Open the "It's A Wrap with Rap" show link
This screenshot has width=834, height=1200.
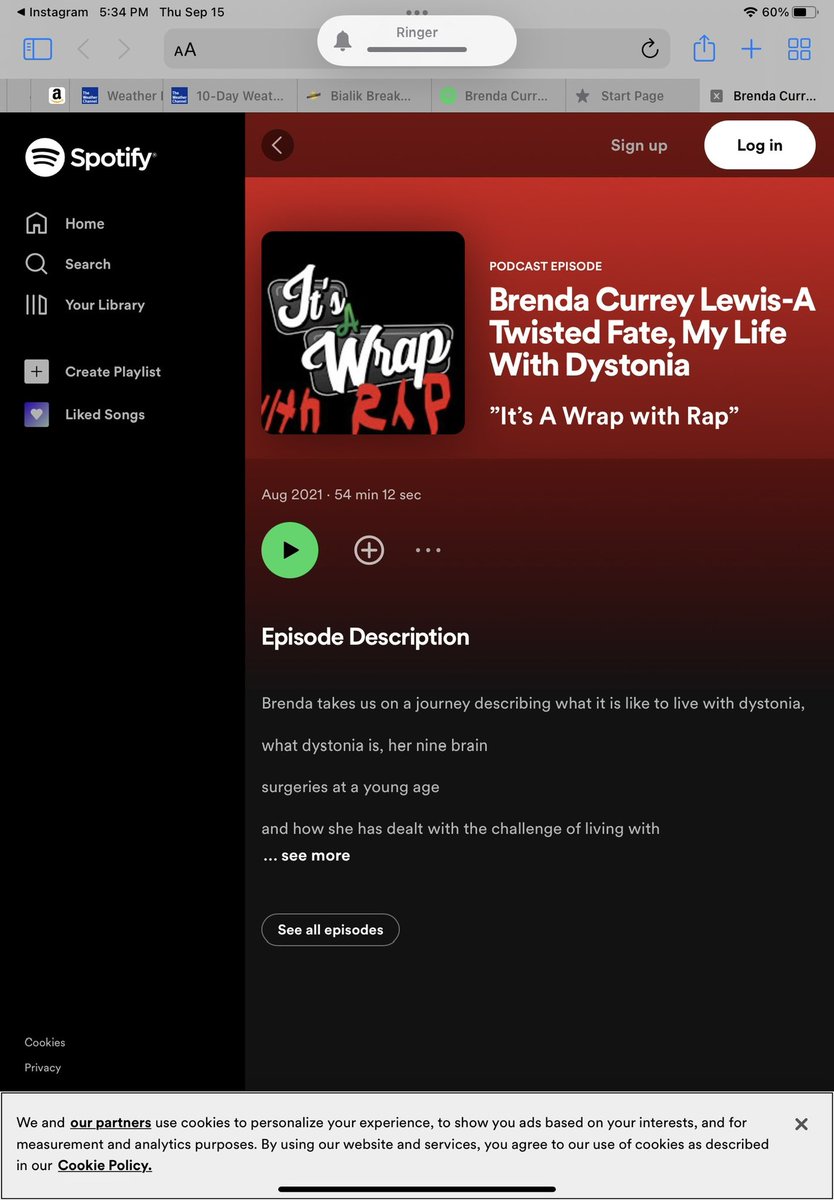614,415
